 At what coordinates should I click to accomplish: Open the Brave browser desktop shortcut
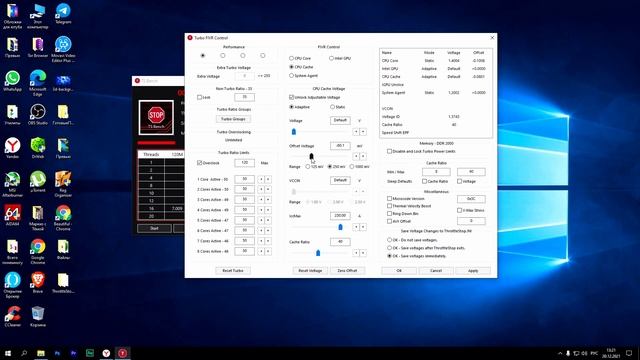[x=38, y=283]
